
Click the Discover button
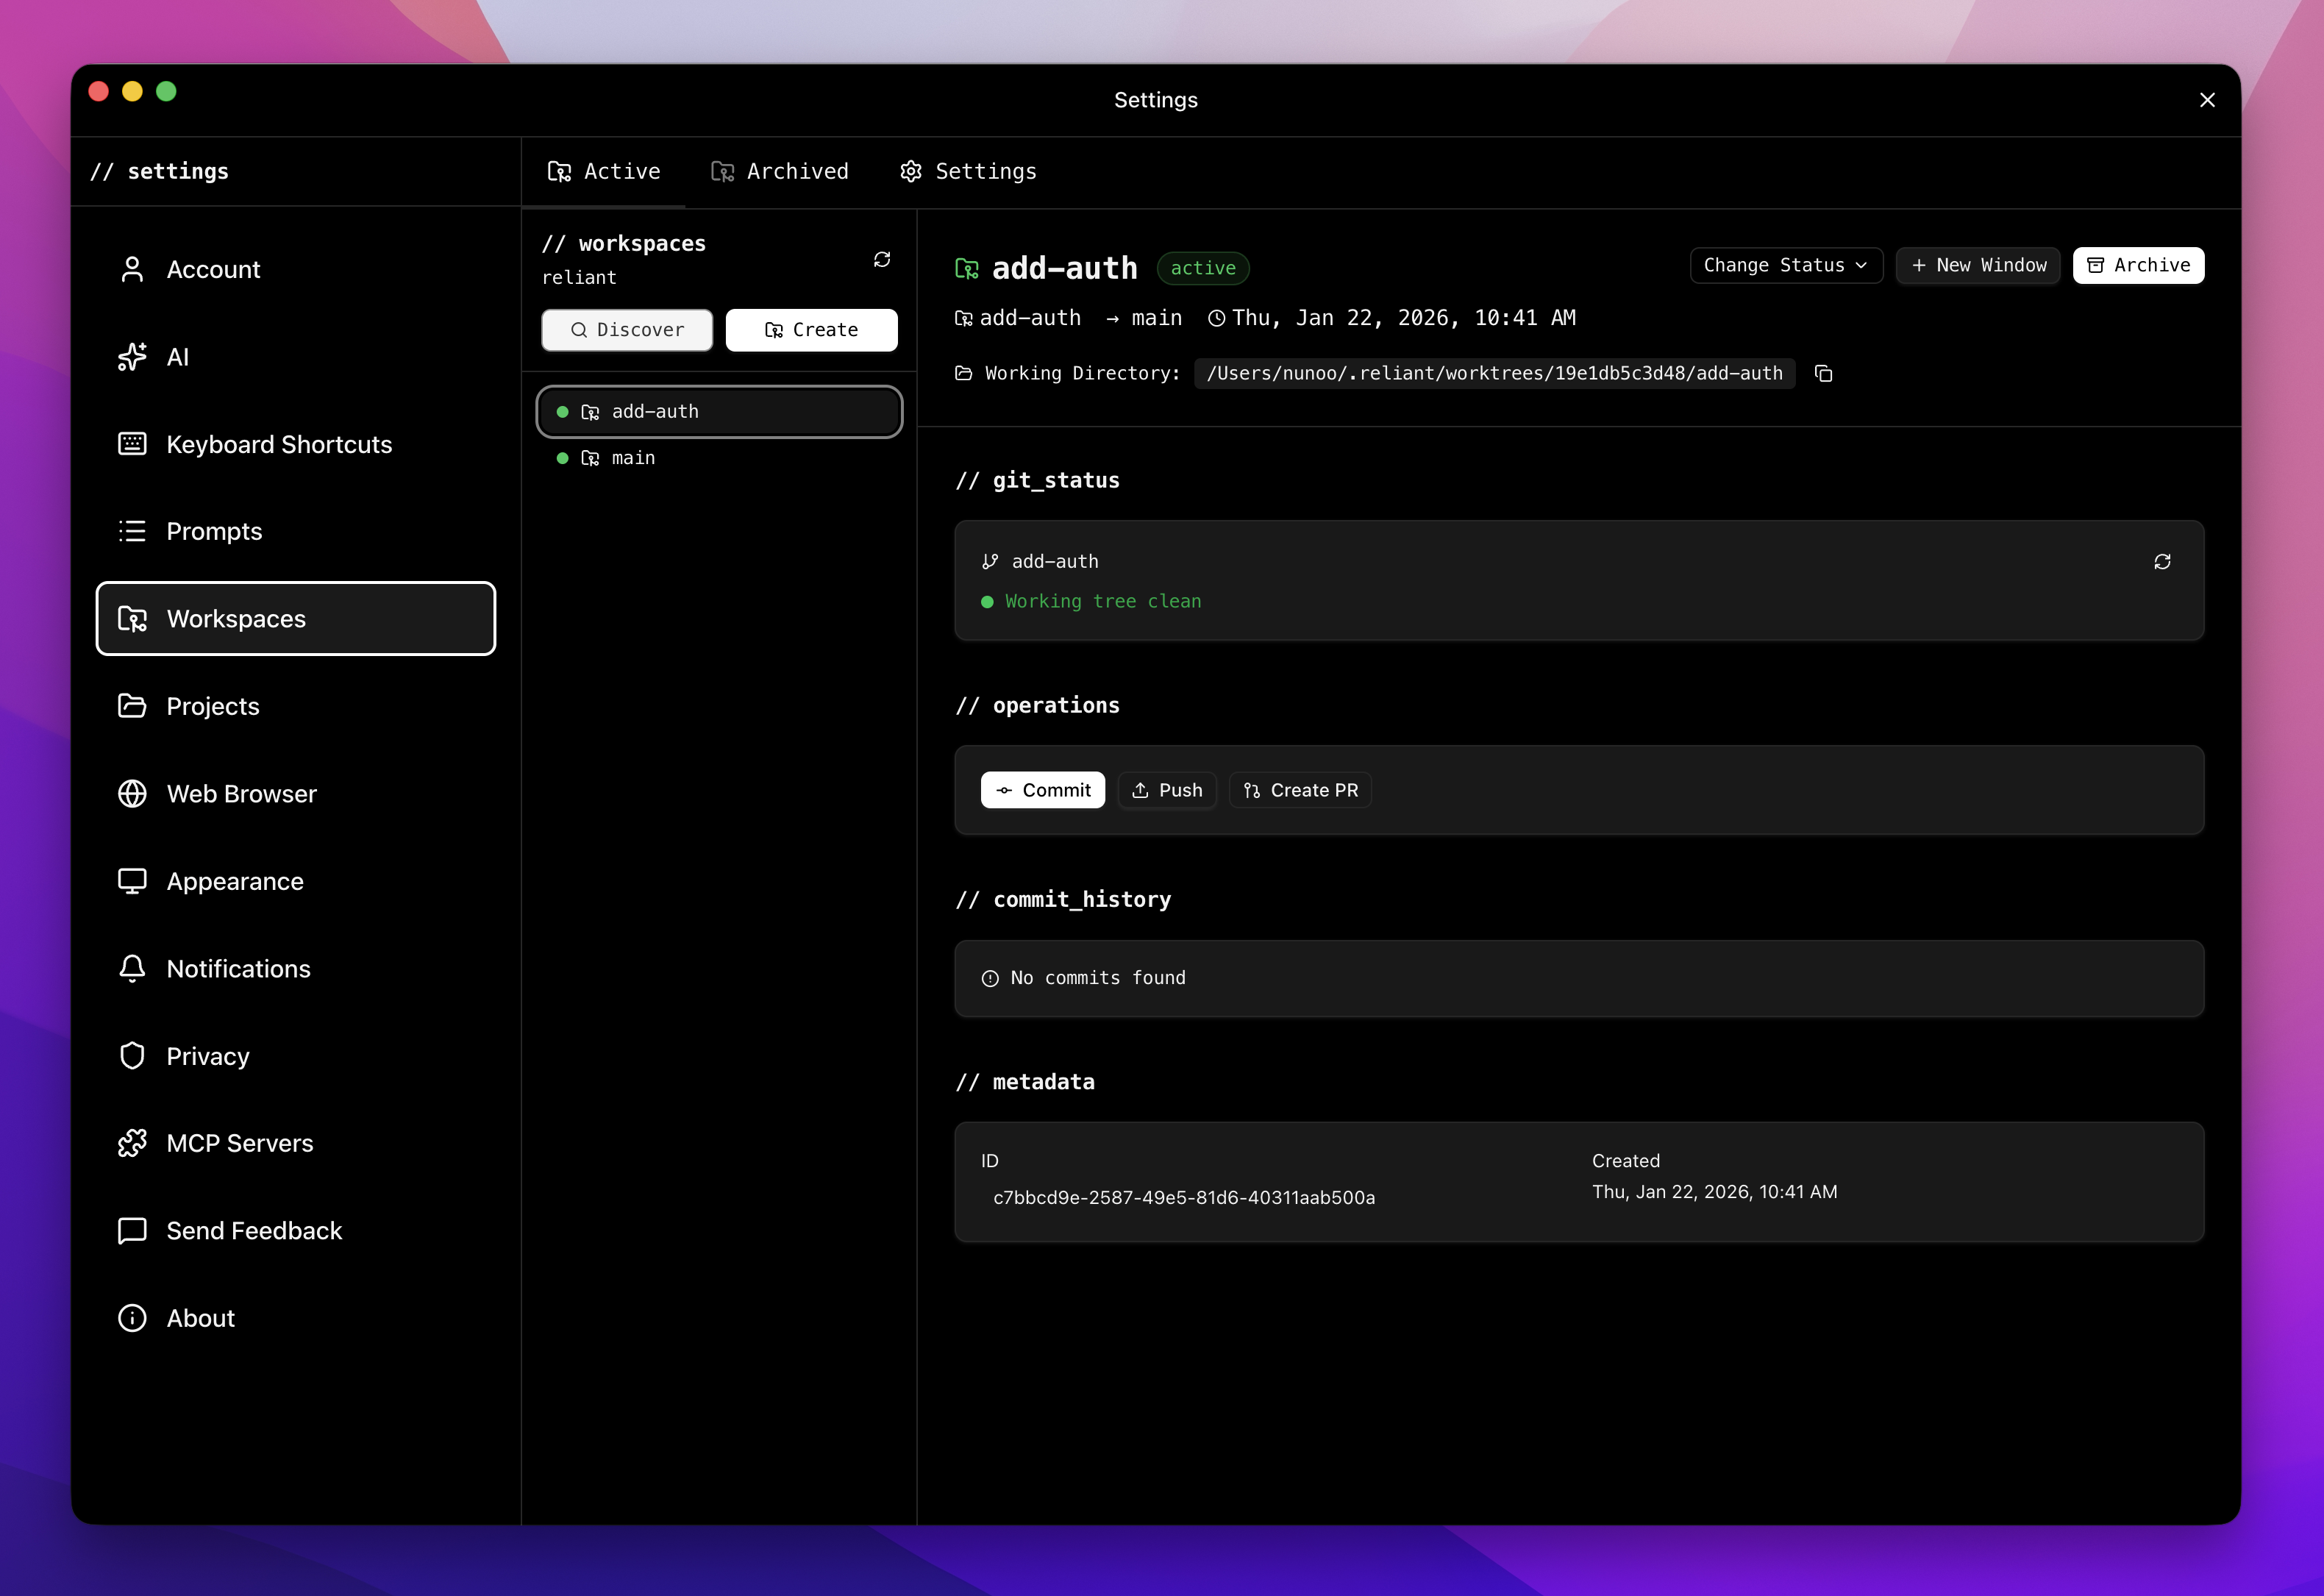coord(627,329)
